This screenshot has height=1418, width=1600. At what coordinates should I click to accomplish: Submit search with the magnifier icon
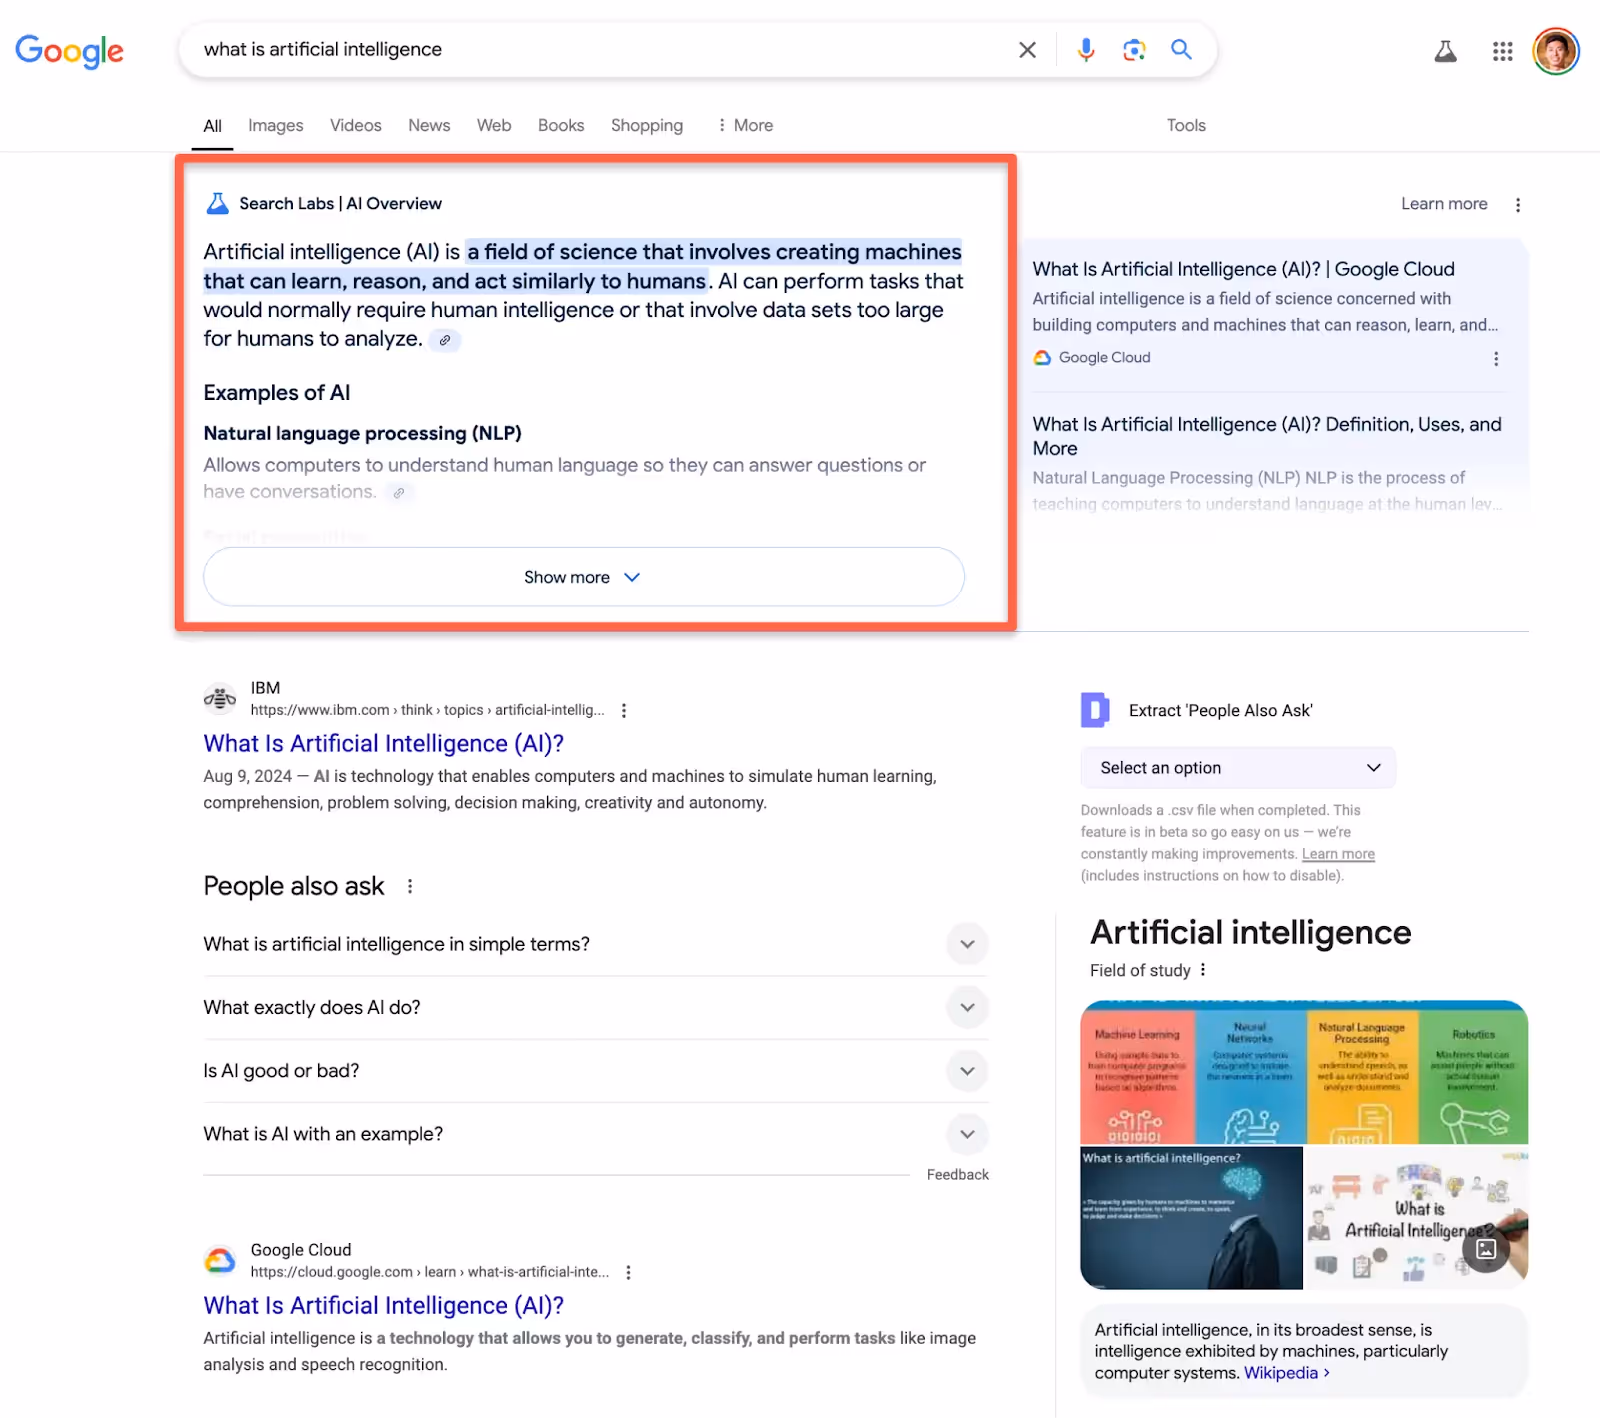pos(1181,49)
